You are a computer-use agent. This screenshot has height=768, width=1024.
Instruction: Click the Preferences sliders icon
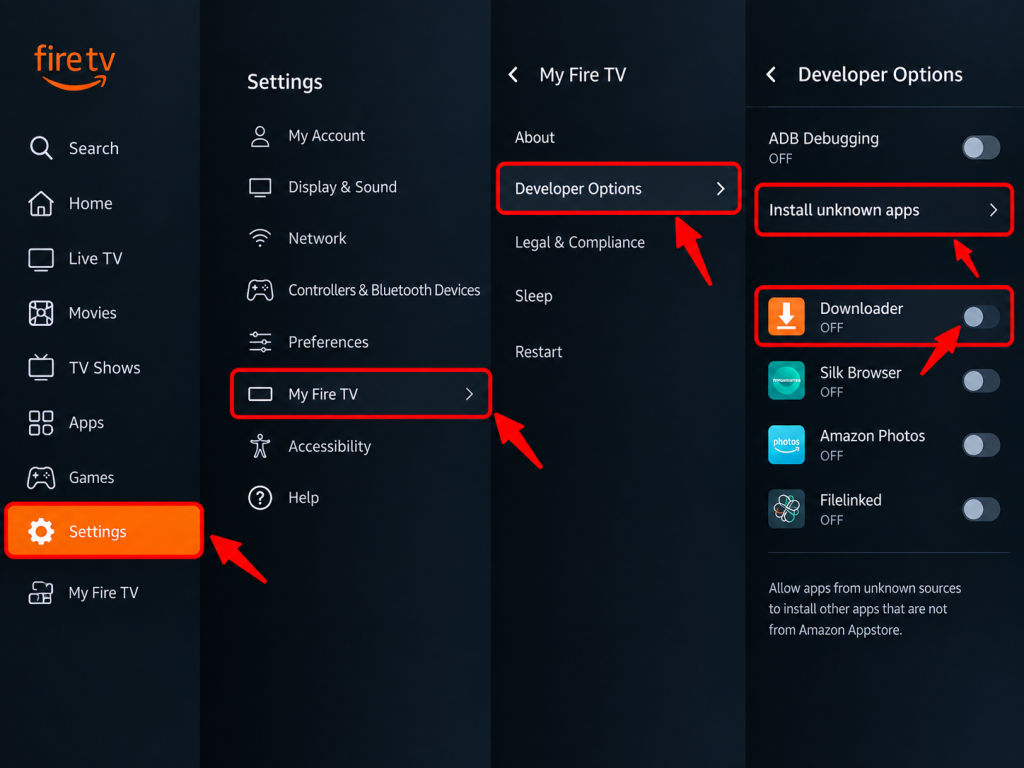(260, 342)
